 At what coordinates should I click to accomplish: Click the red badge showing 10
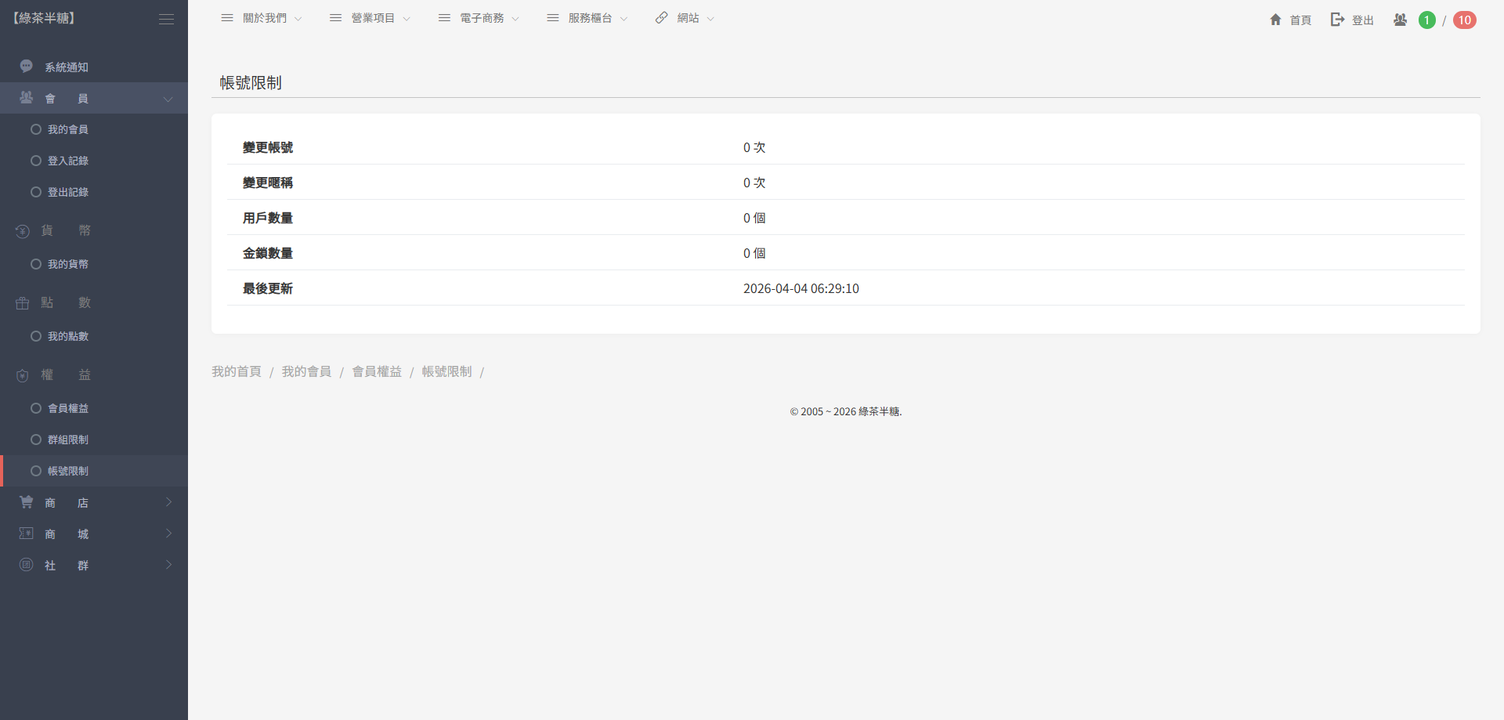(x=1464, y=20)
